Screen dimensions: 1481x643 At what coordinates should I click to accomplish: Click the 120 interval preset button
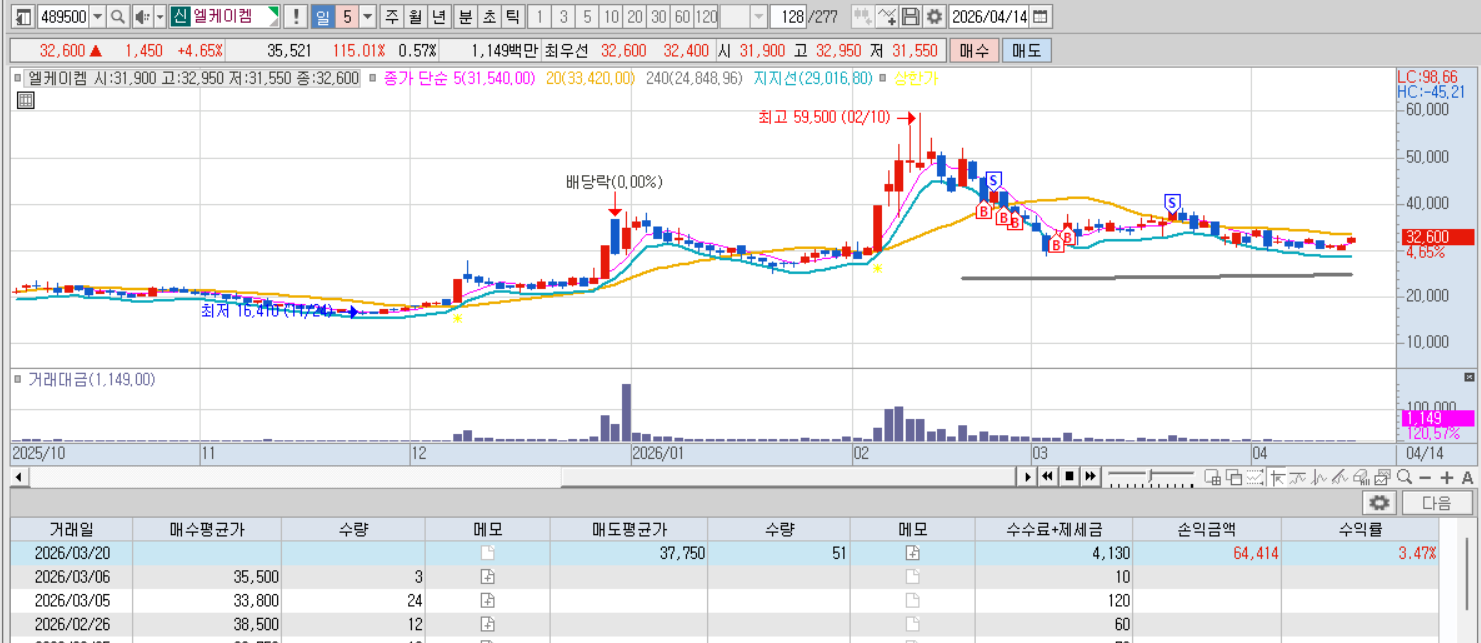point(706,16)
